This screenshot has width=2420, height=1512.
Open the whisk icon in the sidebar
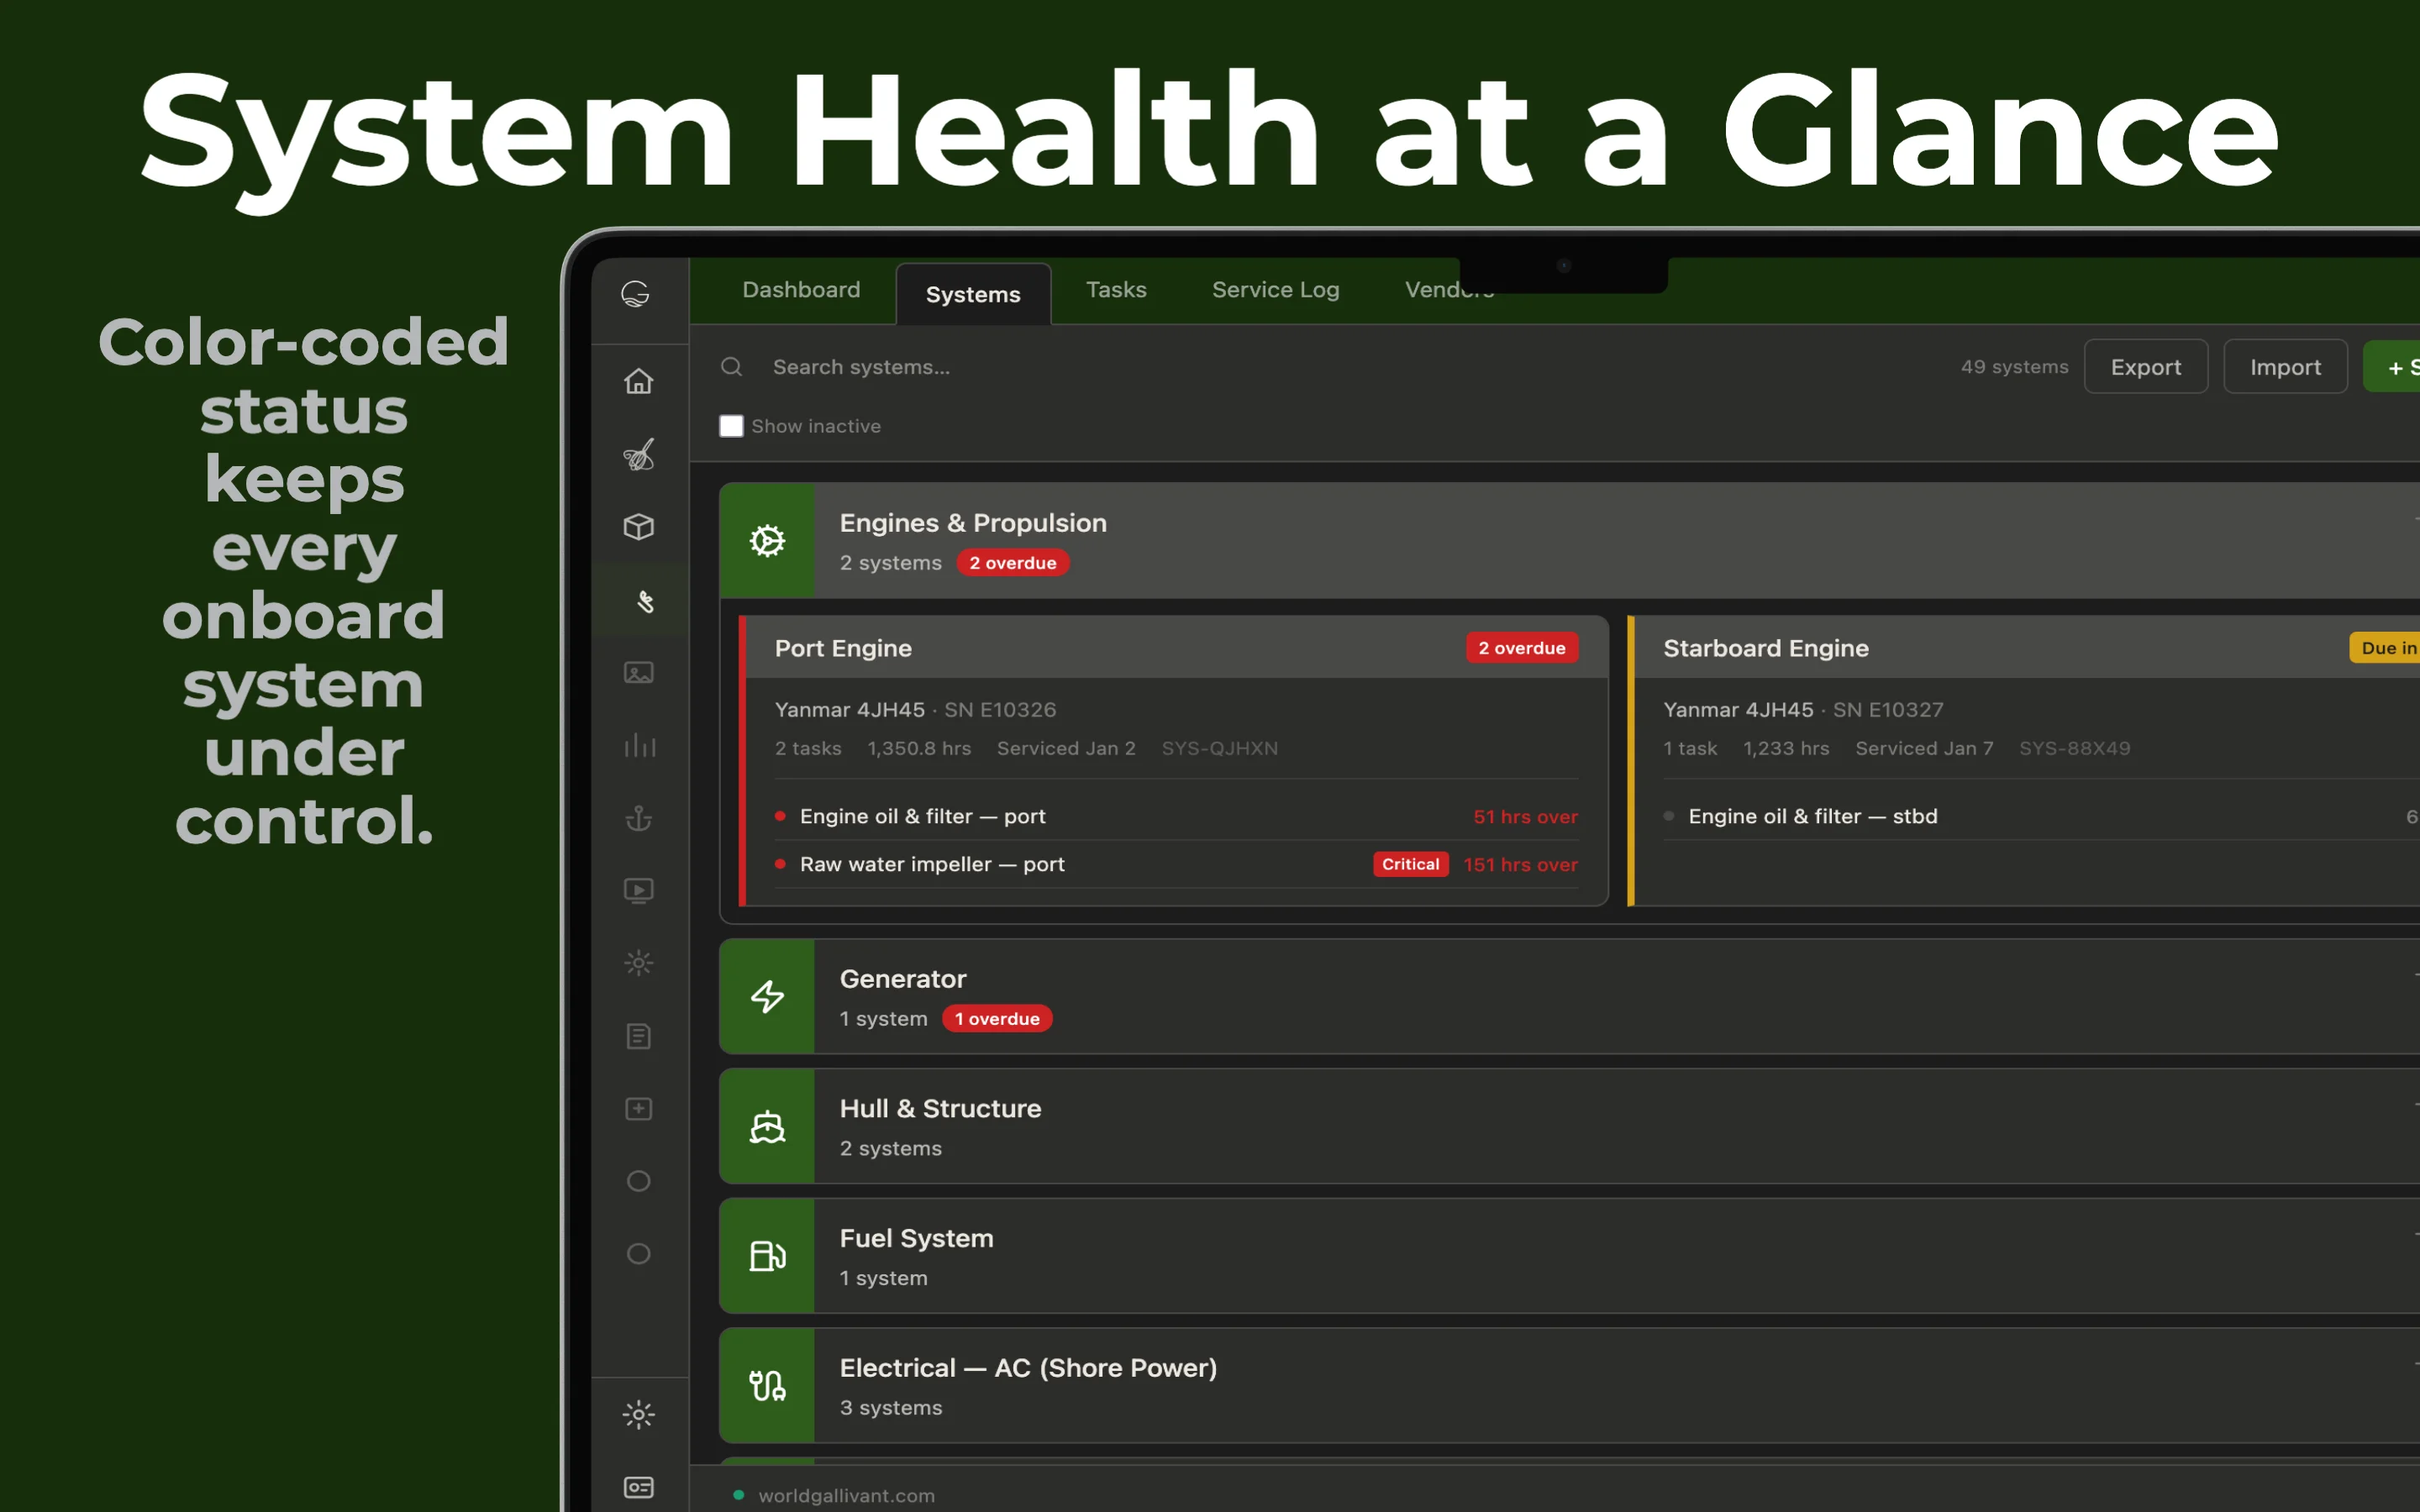(x=638, y=455)
